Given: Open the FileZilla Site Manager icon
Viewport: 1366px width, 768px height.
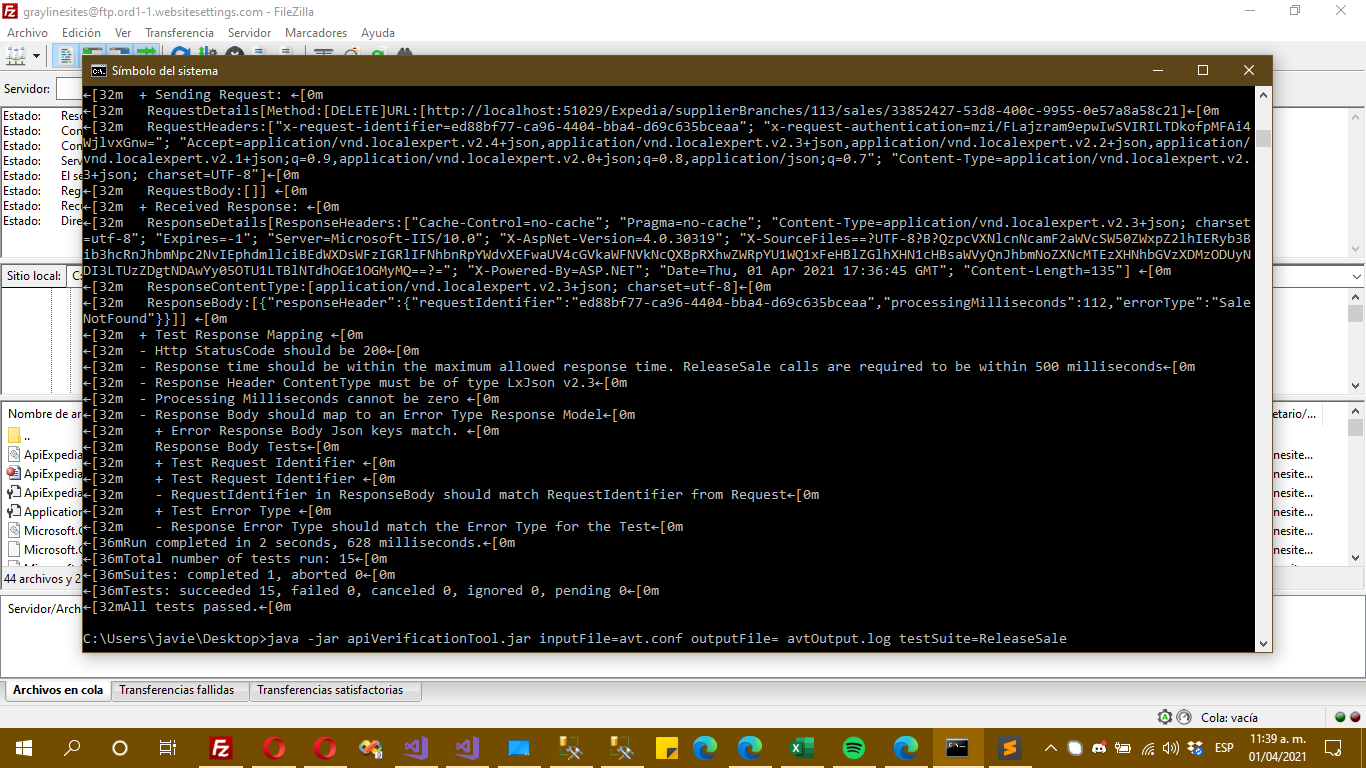Looking at the screenshot, I should pos(16,55).
